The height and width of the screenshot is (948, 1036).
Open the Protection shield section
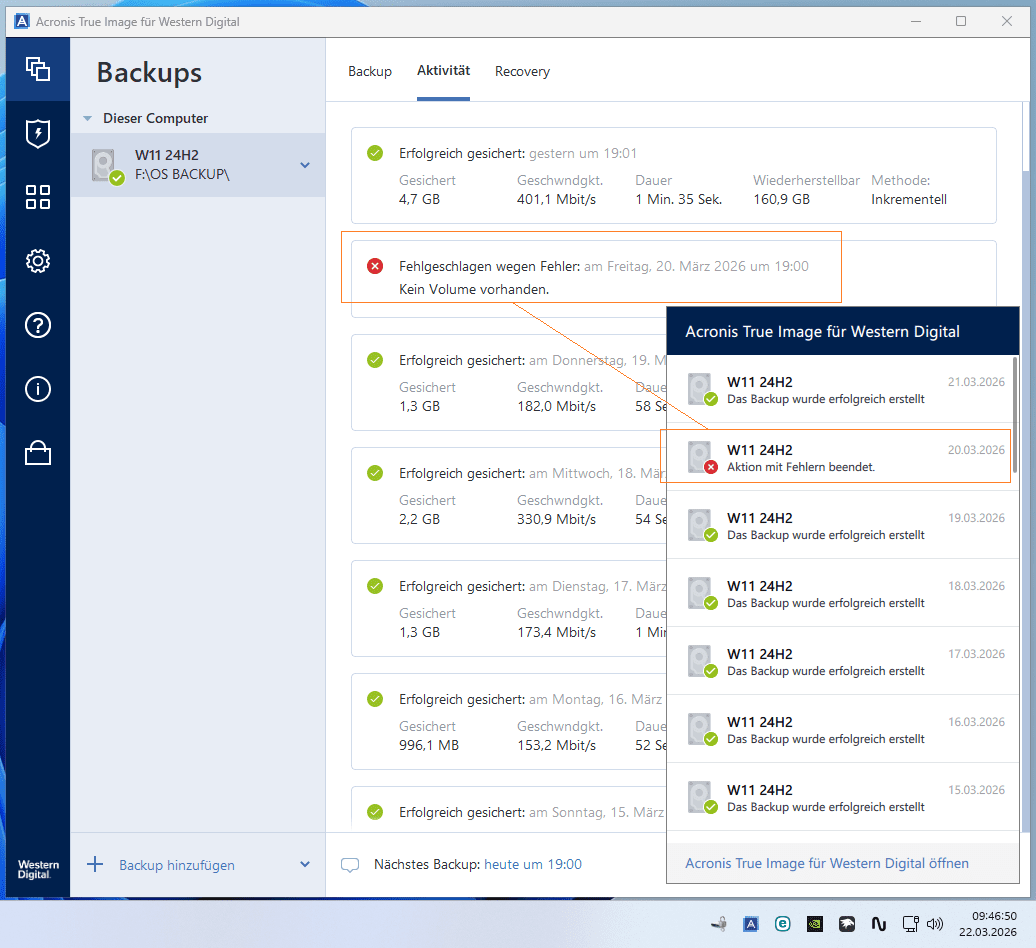[x=38, y=133]
